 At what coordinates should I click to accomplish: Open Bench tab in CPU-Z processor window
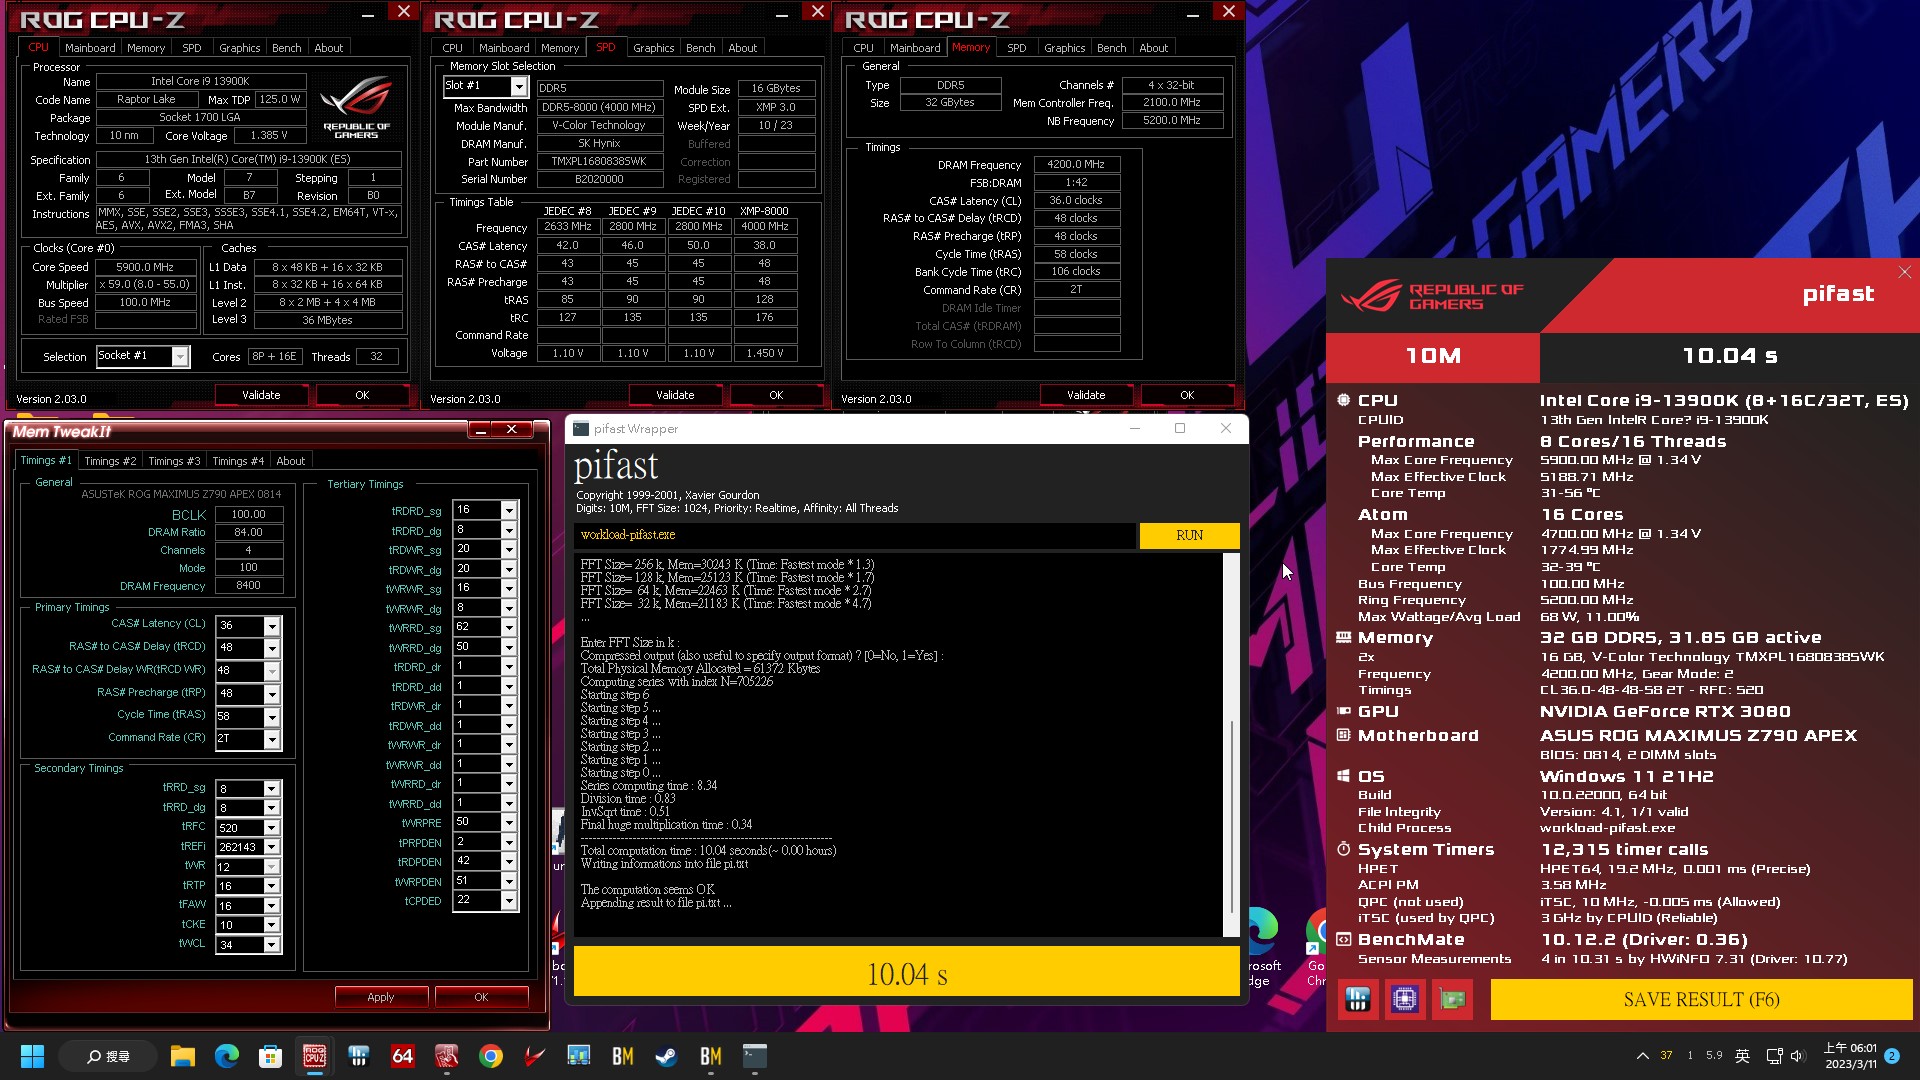point(286,48)
